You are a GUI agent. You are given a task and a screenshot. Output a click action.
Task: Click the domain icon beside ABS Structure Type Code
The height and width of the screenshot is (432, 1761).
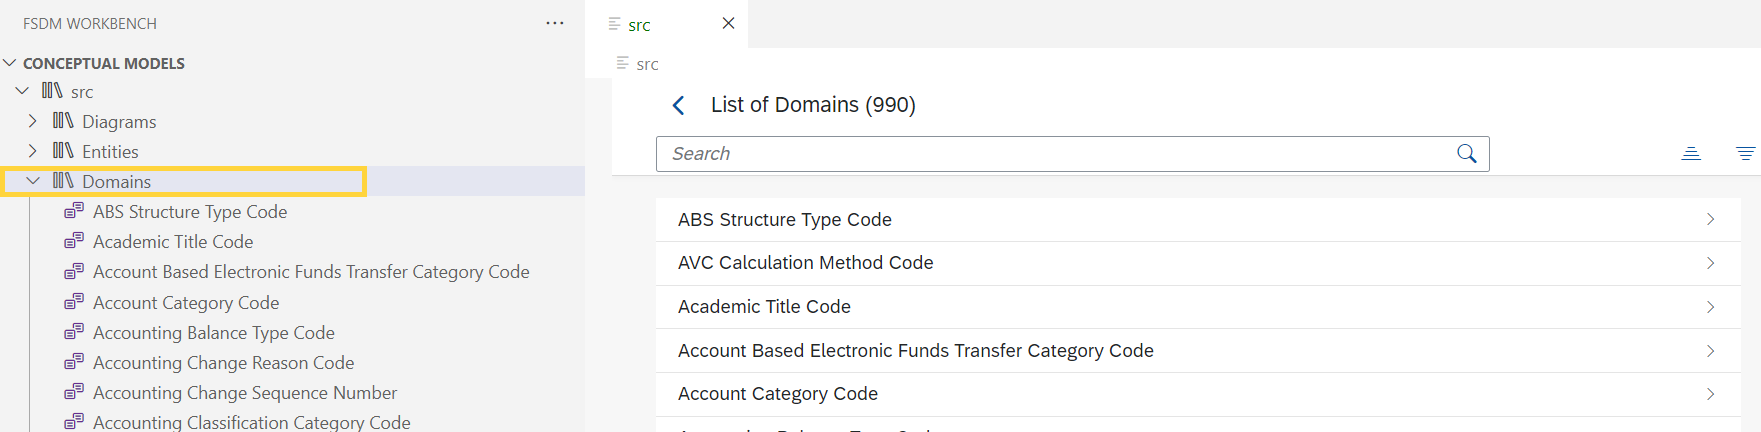74,212
